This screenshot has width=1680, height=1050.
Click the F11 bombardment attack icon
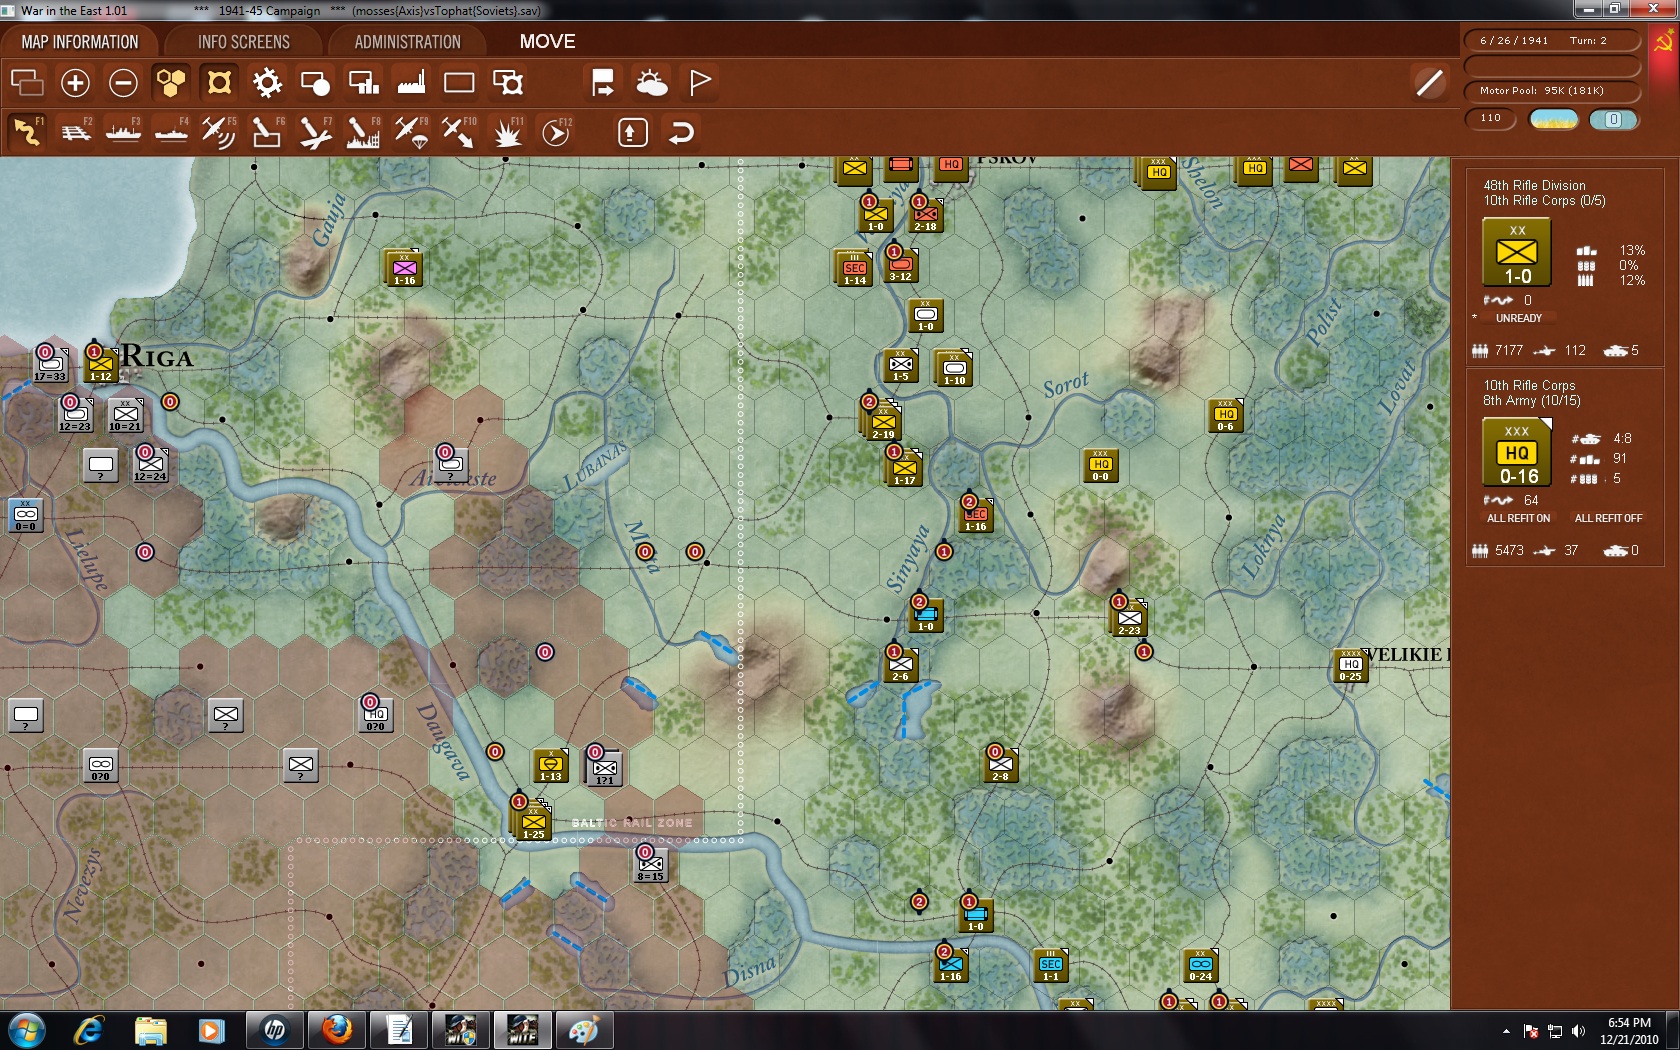506,131
